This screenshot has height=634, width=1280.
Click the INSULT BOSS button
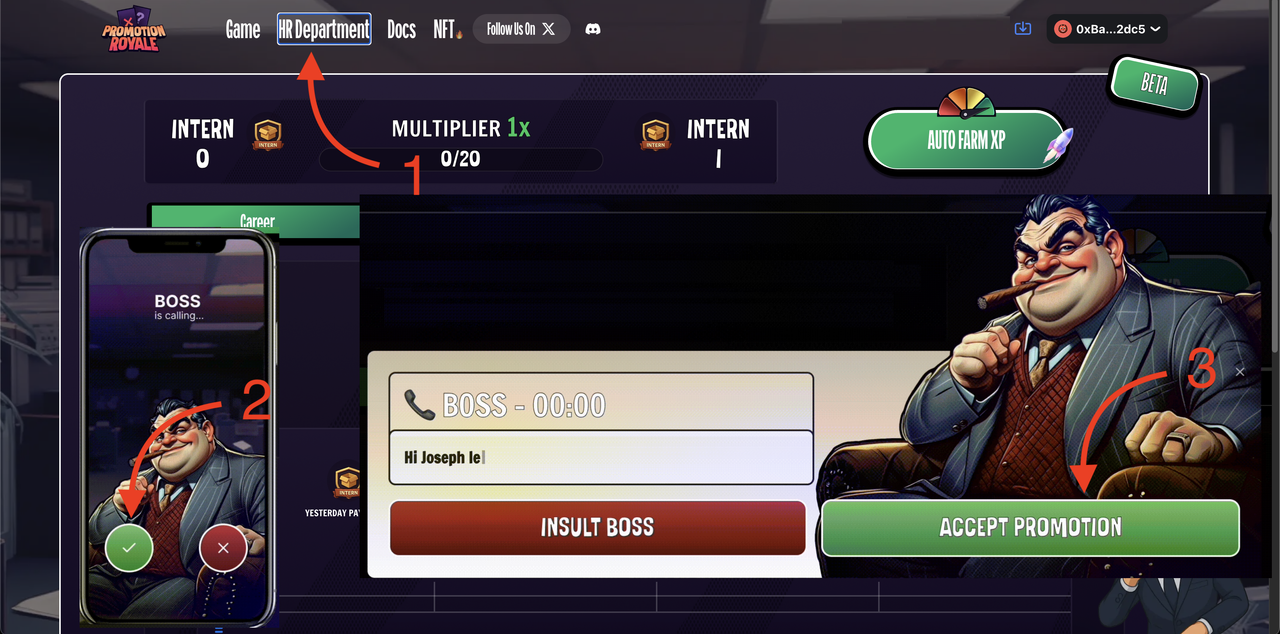(597, 527)
